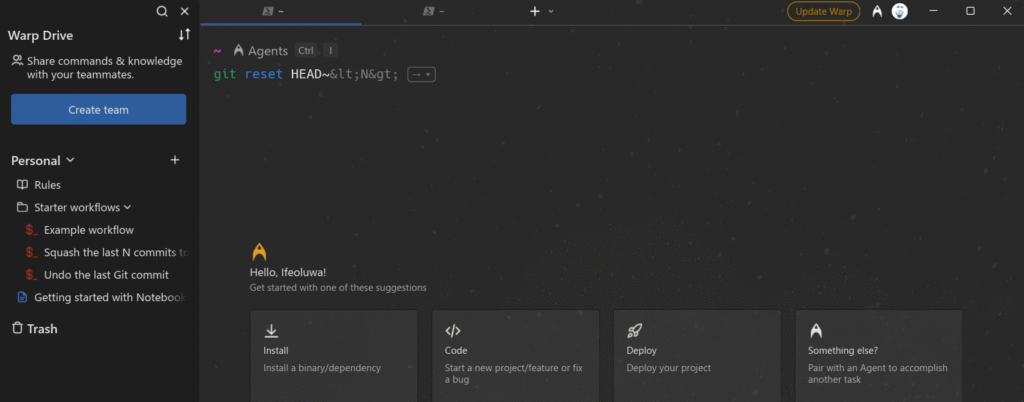
Task: Switch to the first terminal tab
Action: (x=281, y=12)
